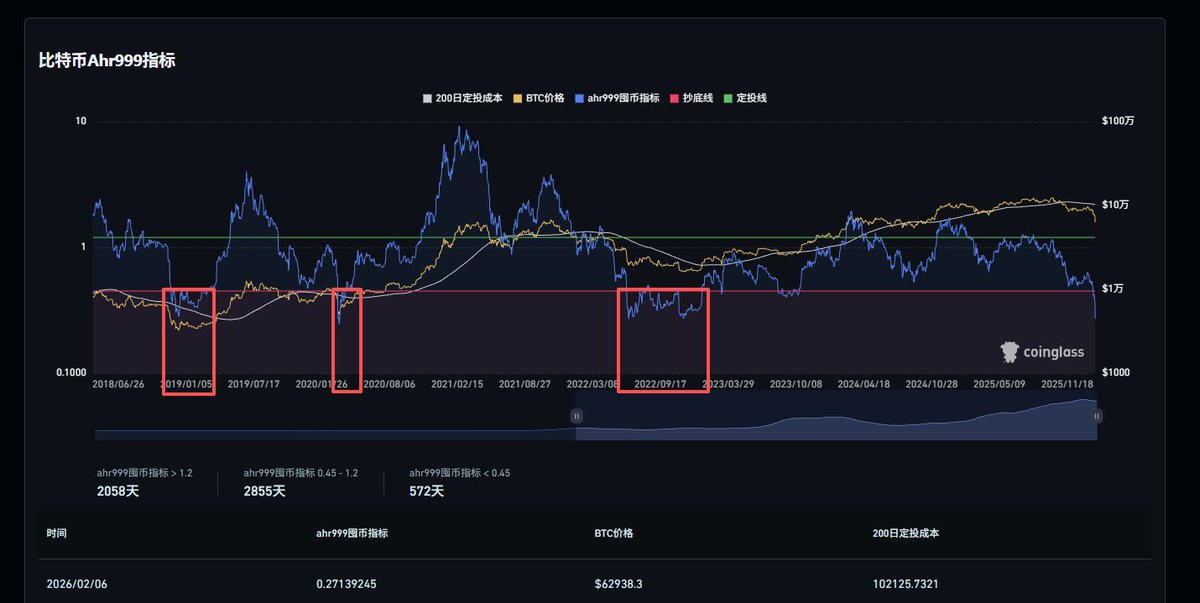Click the 2018/06/26 x-axis date label
Image resolution: width=1200 pixels, height=603 pixels.
tap(118, 383)
